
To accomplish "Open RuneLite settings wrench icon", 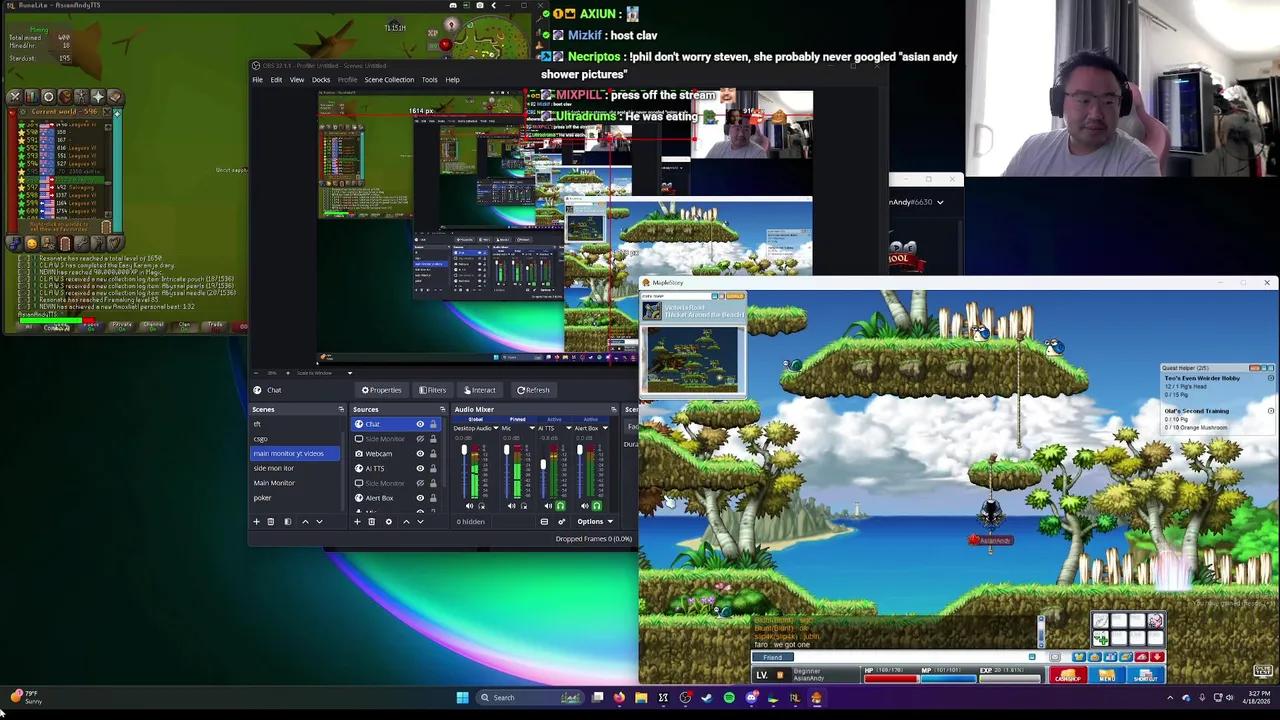I will 81,243.
